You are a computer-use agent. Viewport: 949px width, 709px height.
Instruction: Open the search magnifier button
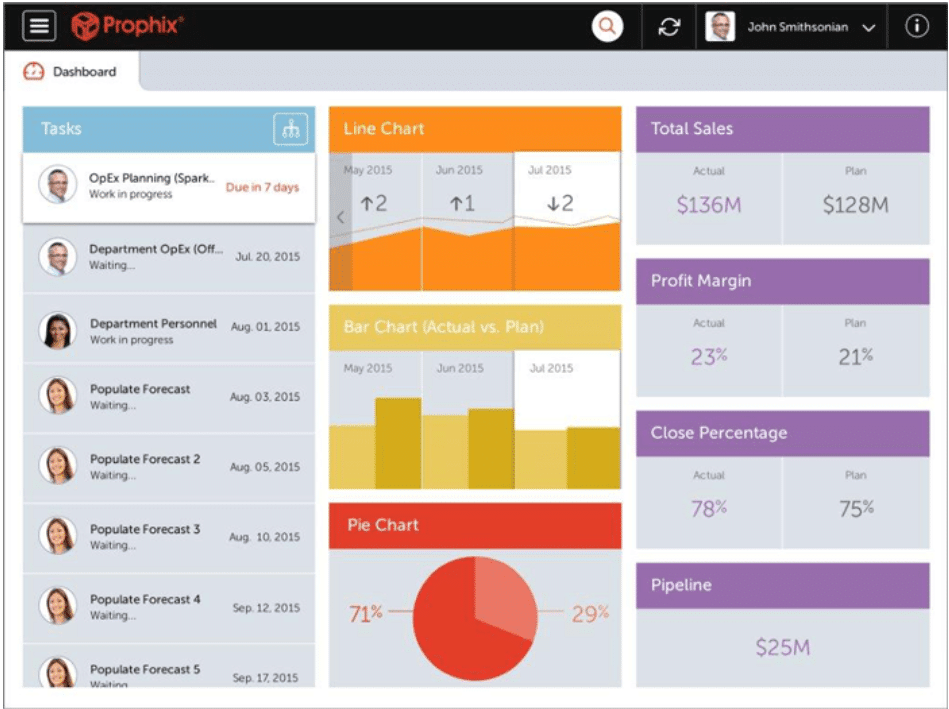click(607, 27)
